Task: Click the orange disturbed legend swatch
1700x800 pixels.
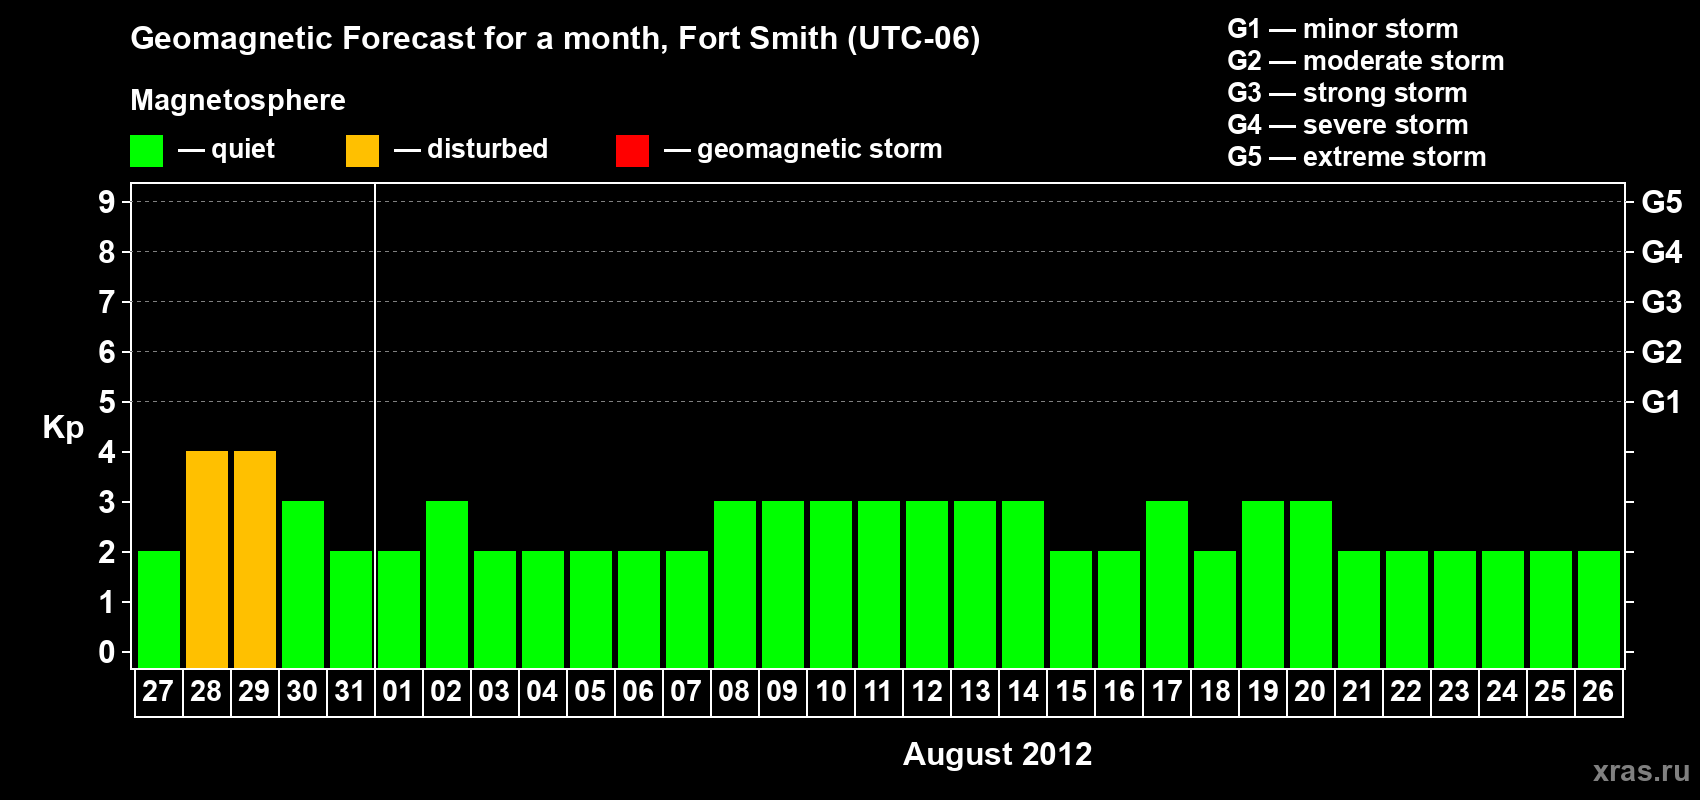Action: pyautogui.click(x=362, y=151)
